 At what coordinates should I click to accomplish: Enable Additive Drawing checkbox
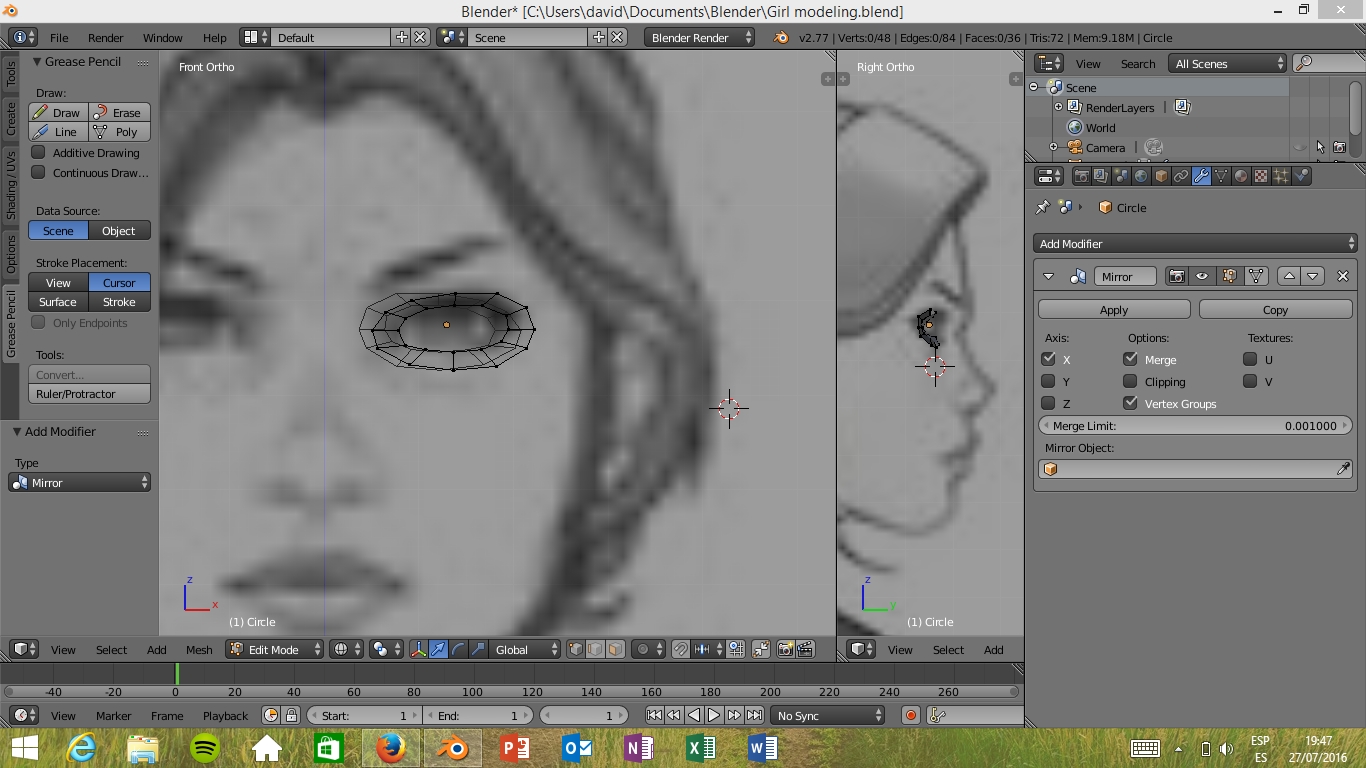tap(38, 153)
